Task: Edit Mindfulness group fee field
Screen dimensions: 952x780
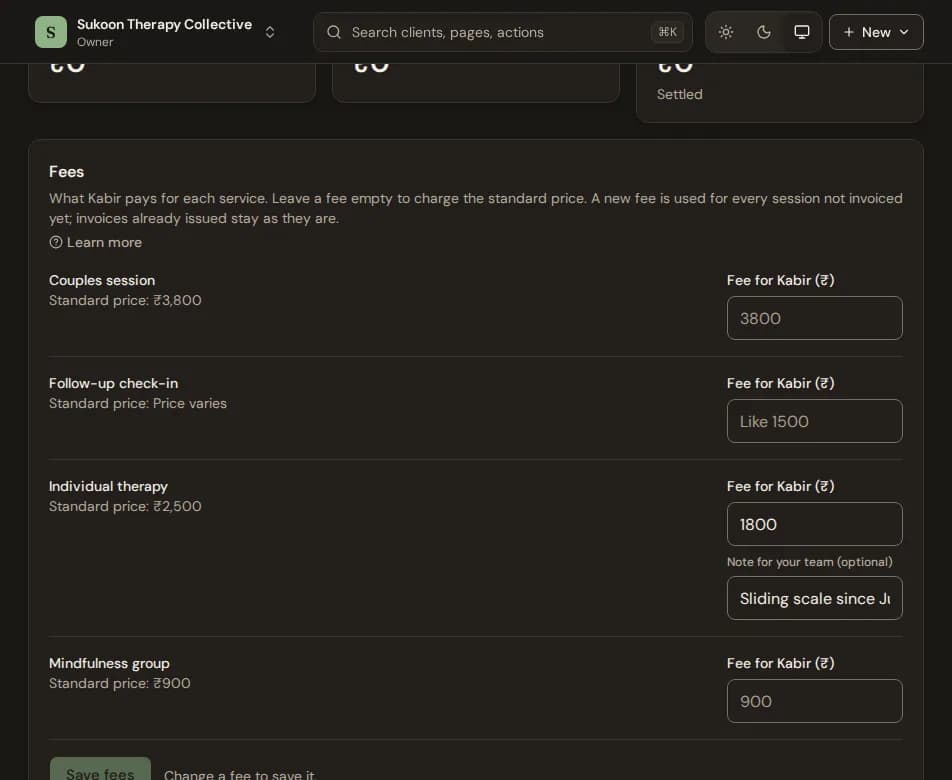Action: pyautogui.click(x=814, y=701)
